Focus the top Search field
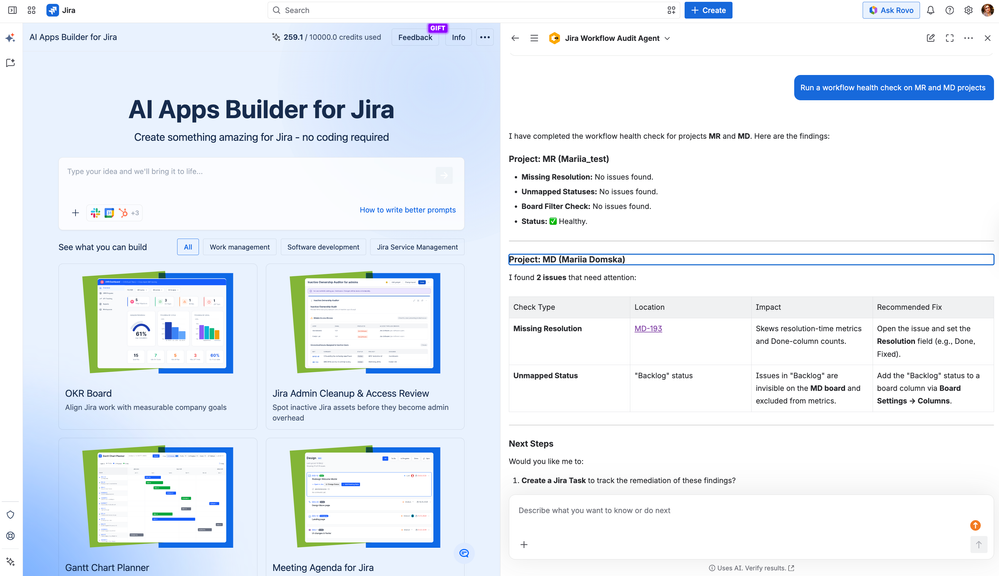The image size is (999, 576). click(x=473, y=10)
